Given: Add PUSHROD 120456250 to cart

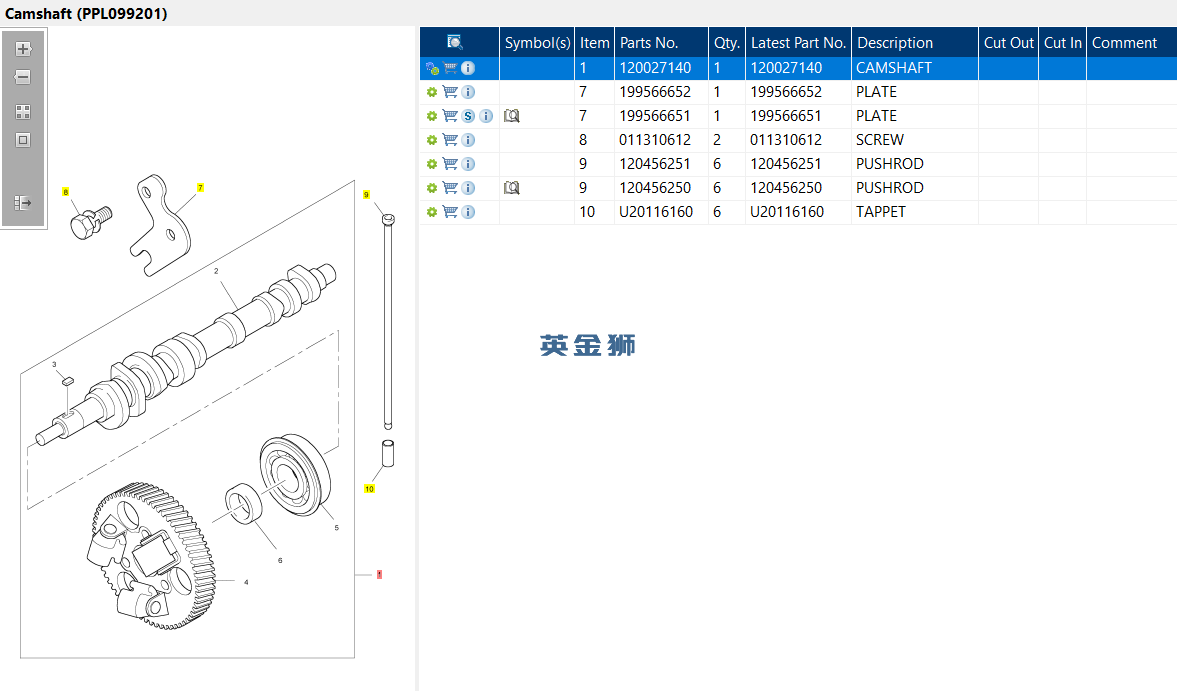Looking at the screenshot, I should coord(450,188).
